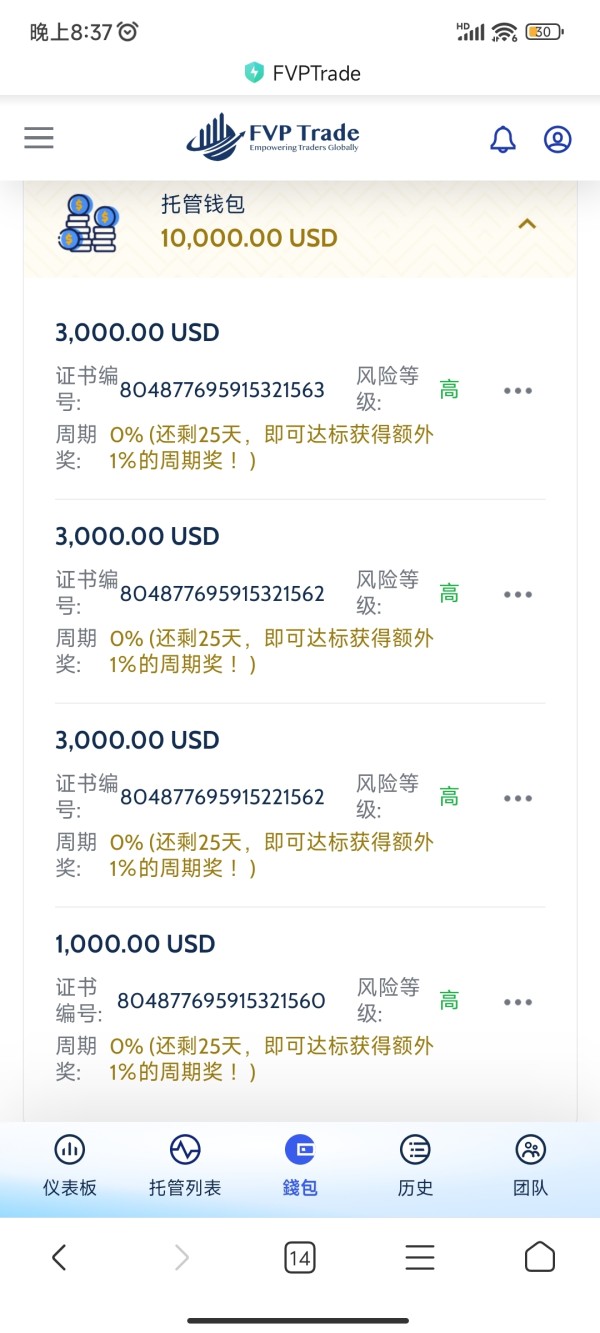Open the hamburger menu
The image size is (600, 1333).
click(x=39, y=138)
